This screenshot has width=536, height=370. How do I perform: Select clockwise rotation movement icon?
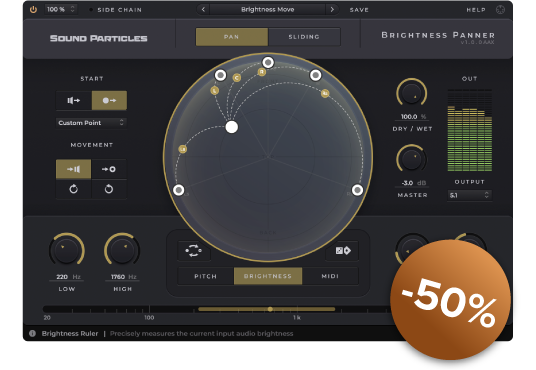coord(73,189)
